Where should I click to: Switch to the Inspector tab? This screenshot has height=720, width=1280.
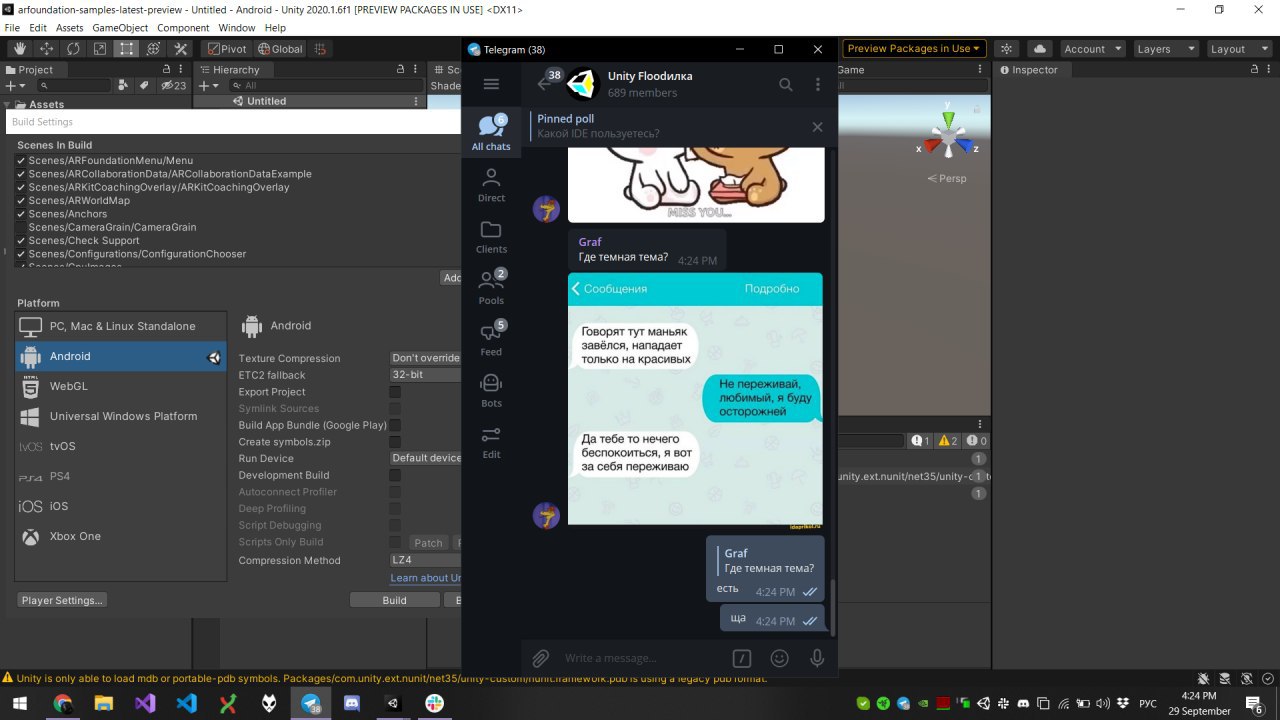tap(1027, 70)
